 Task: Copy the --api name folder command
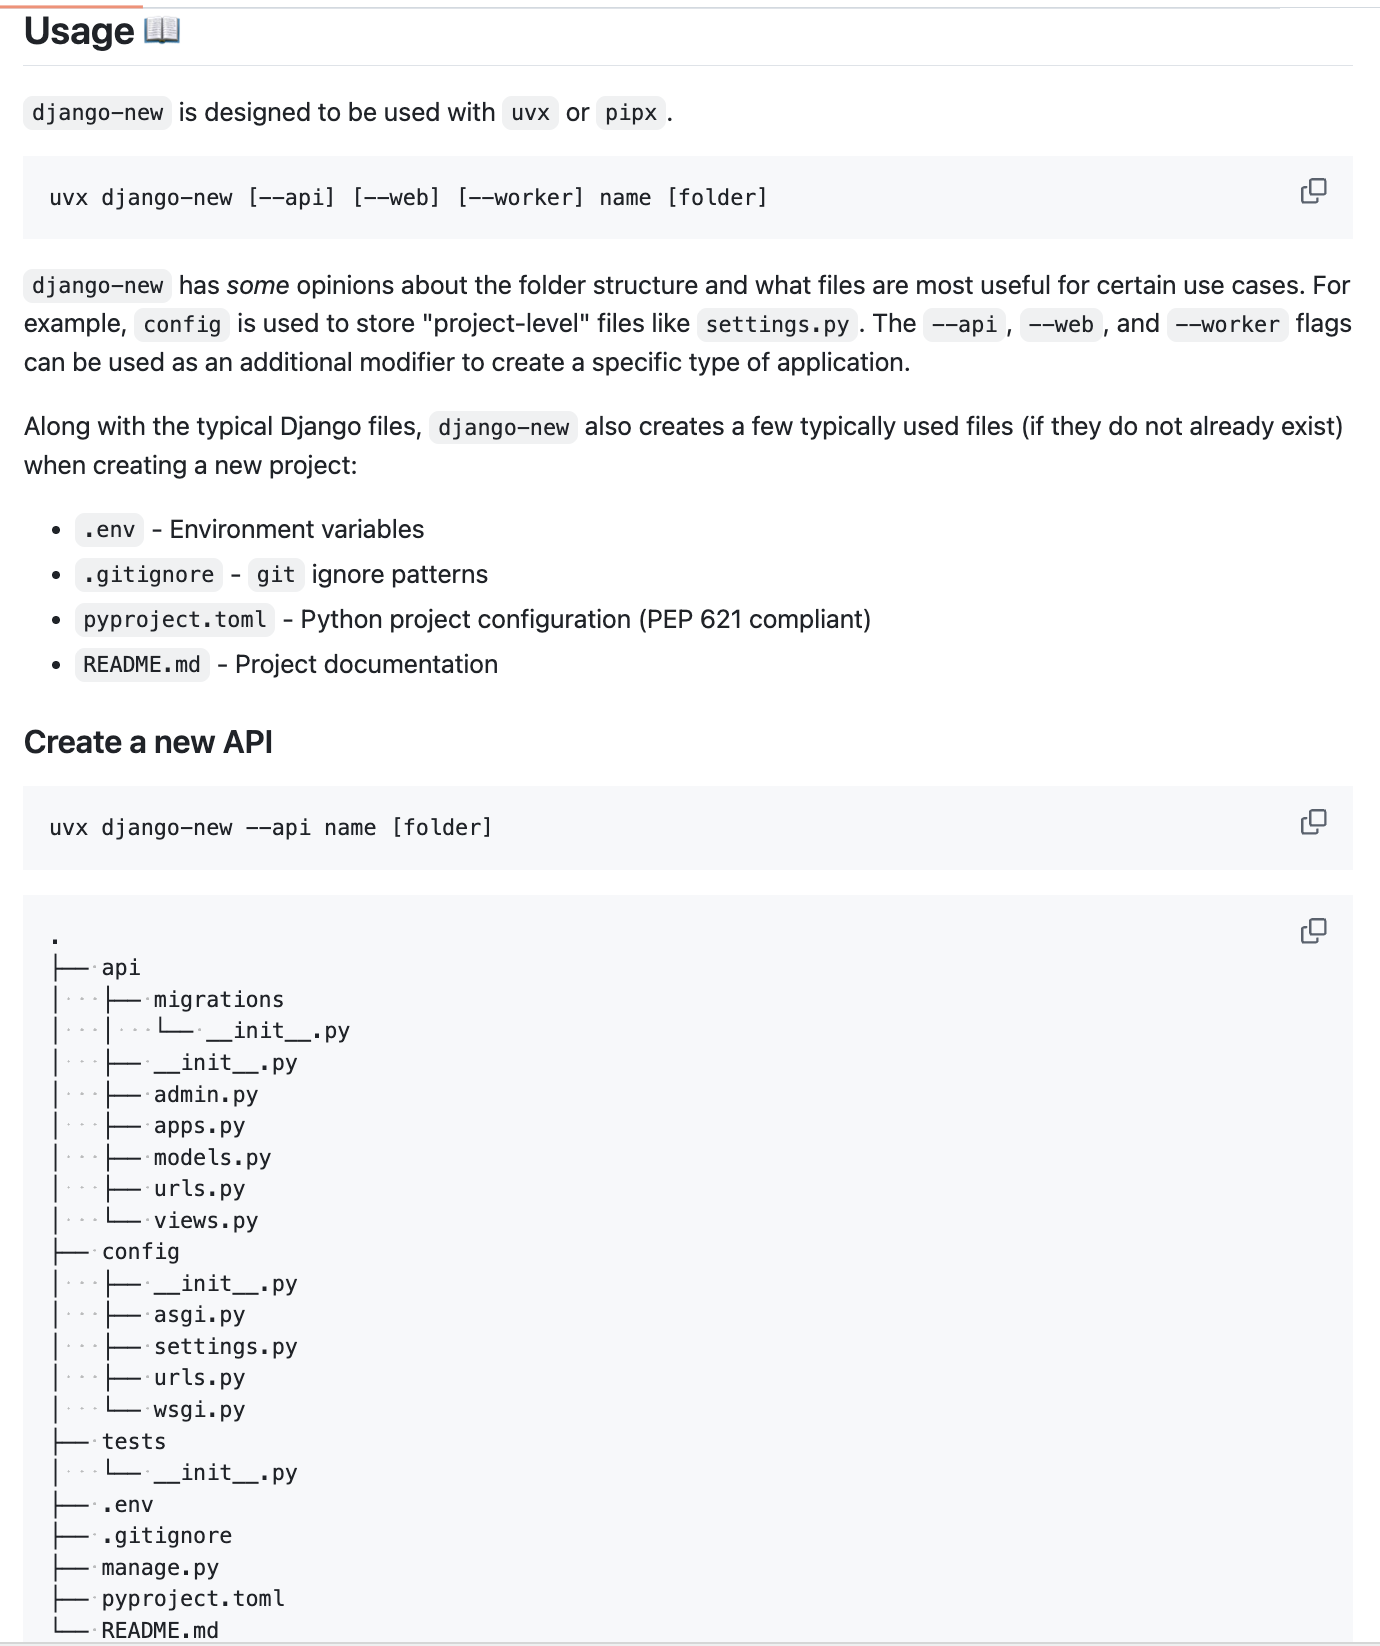(1313, 822)
